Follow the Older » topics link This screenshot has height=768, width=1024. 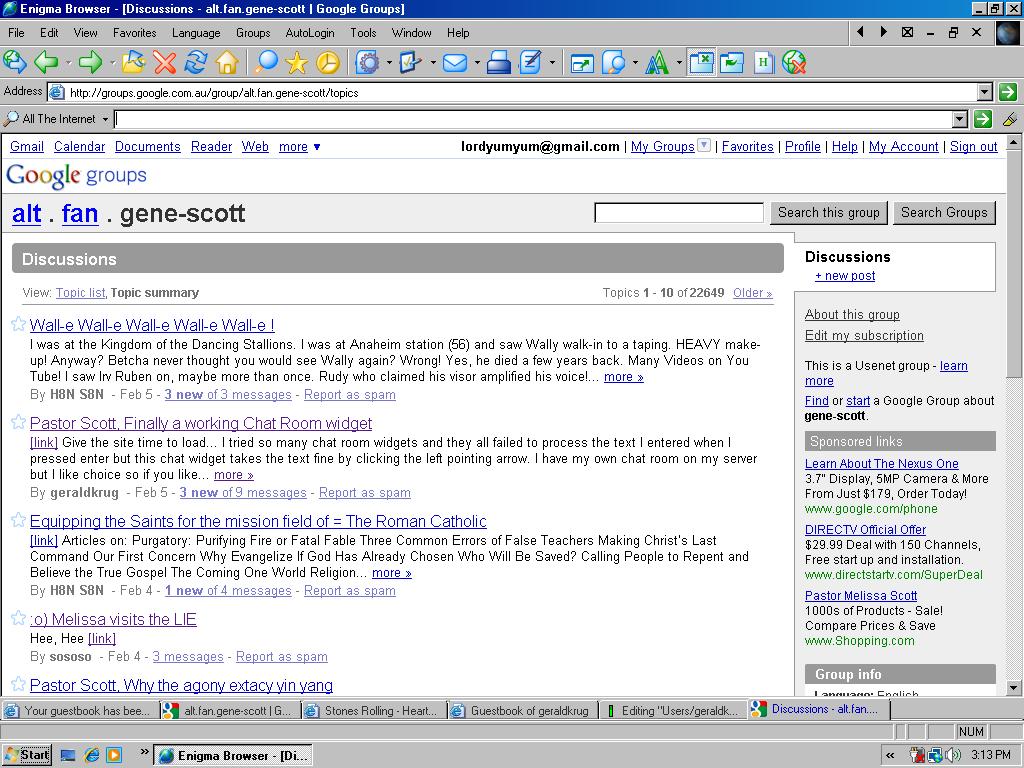pos(752,293)
